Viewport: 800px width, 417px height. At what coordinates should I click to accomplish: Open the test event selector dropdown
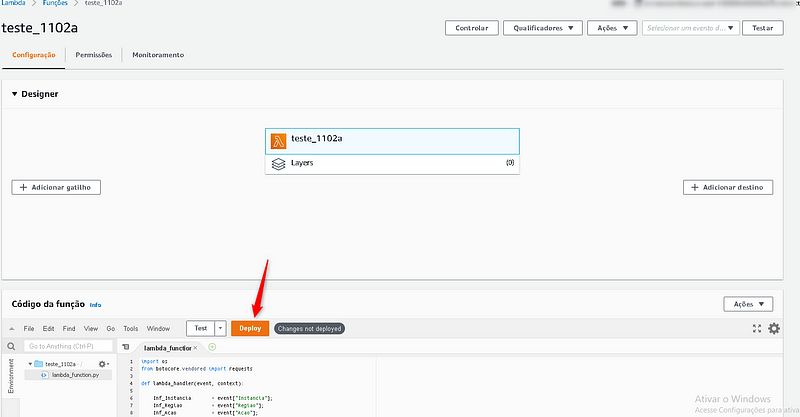click(690, 28)
